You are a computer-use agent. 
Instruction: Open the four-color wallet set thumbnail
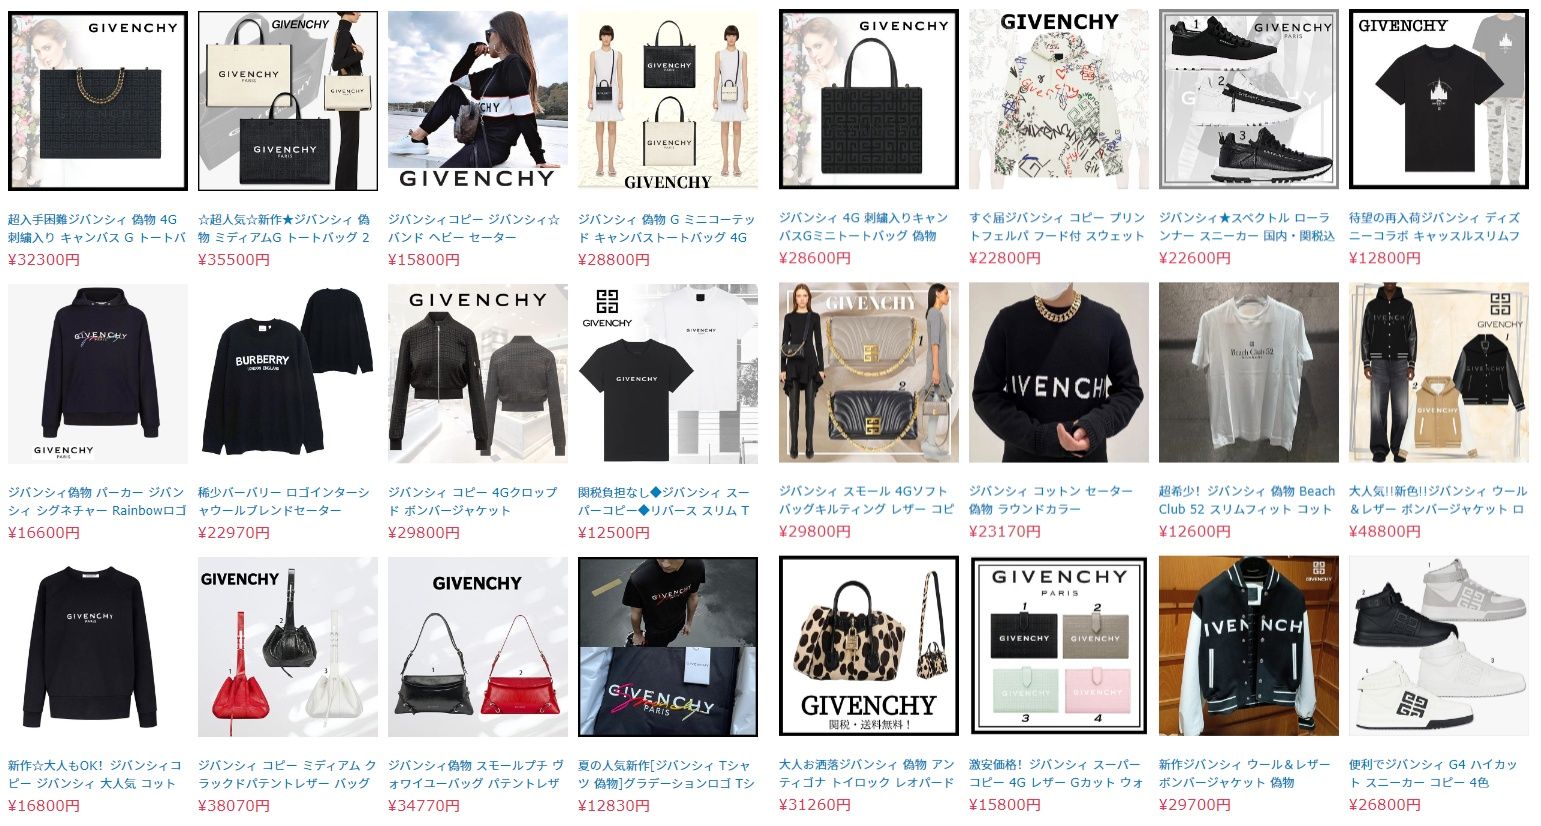(1059, 647)
